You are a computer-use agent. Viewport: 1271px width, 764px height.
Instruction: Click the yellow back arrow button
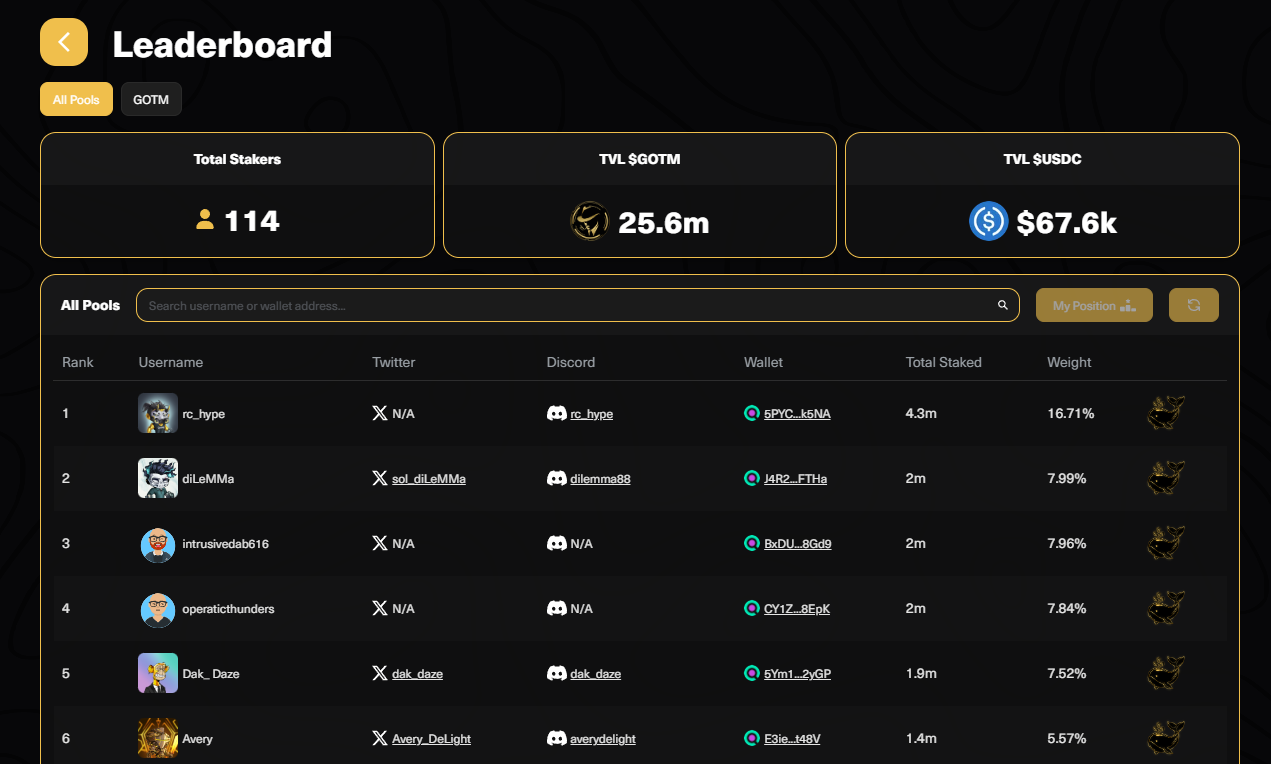[64, 42]
